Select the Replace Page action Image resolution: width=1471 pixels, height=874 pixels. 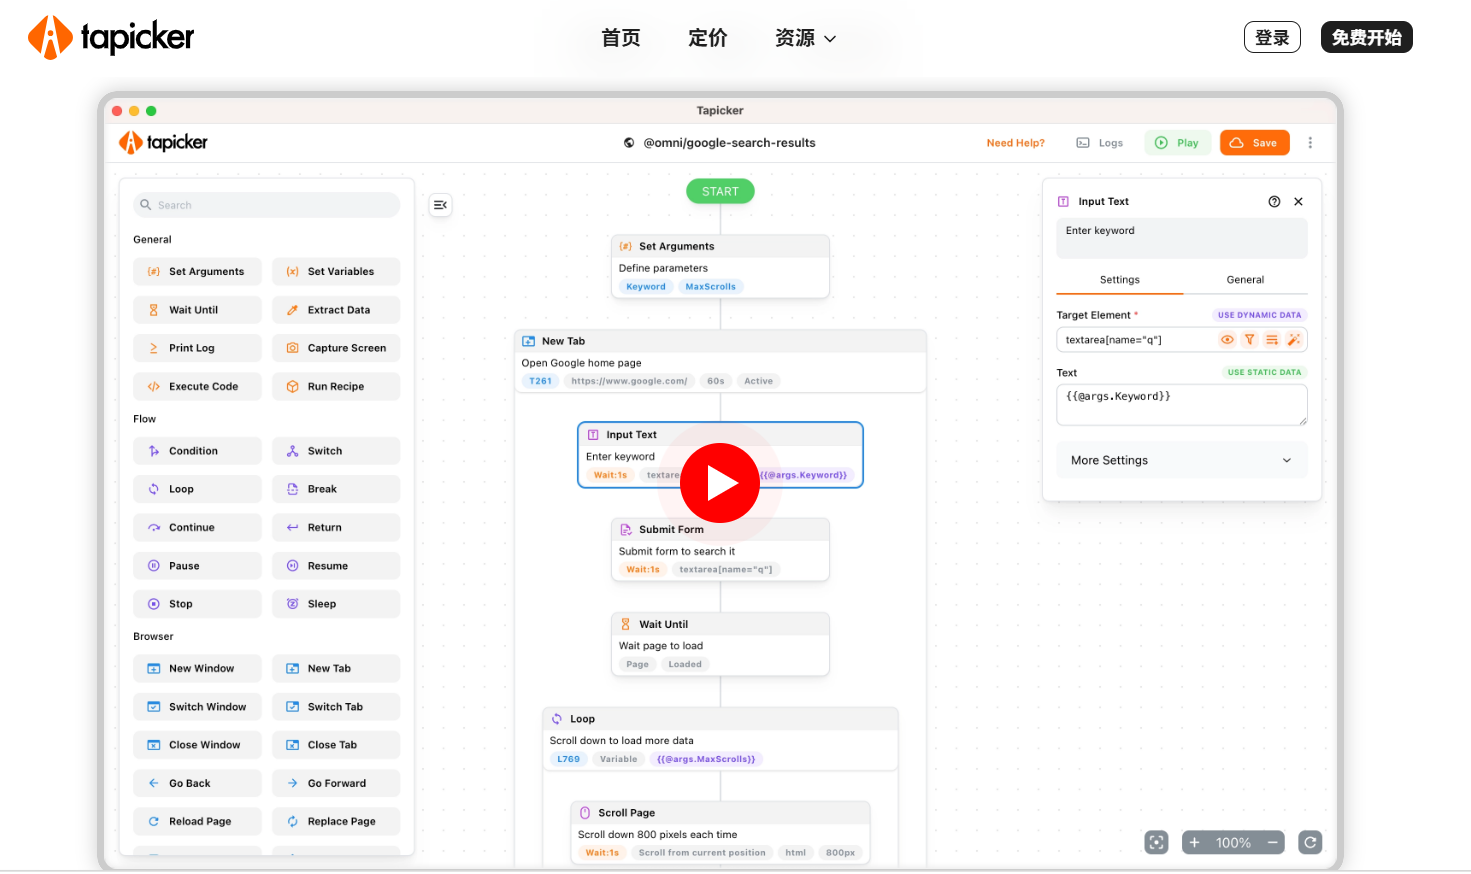pyautogui.click(x=336, y=822)
